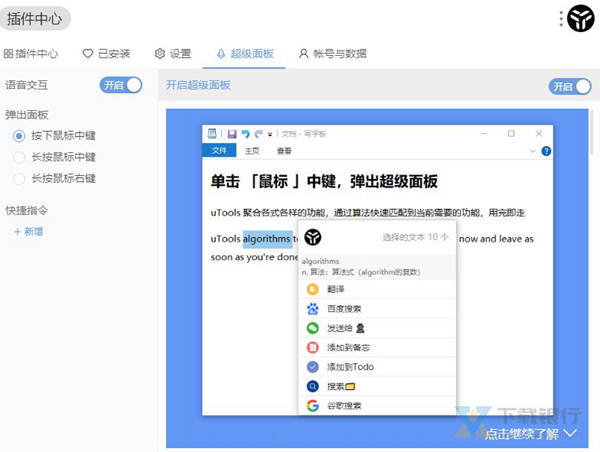
Task: Click the WordPad document icon in the preview title bar
Action: (x=212, y=134)
